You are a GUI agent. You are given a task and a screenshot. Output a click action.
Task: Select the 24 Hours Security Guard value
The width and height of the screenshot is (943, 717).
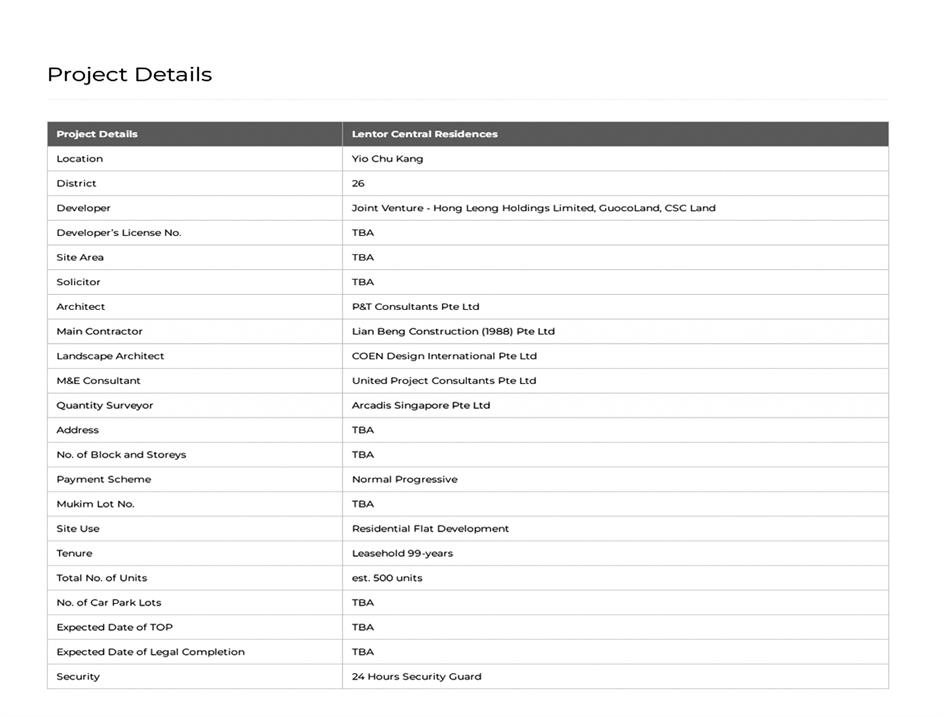[x=416, y=677]
